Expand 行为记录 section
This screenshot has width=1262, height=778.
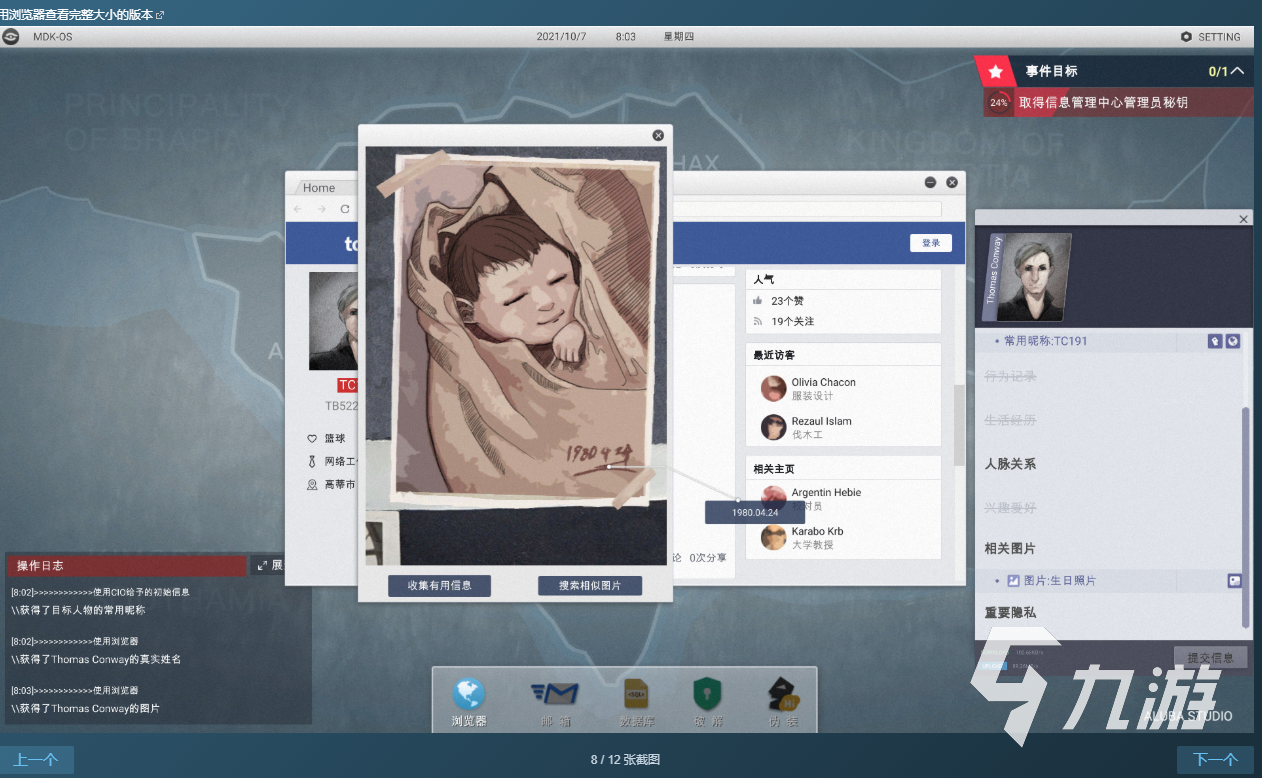(1010, 376)
